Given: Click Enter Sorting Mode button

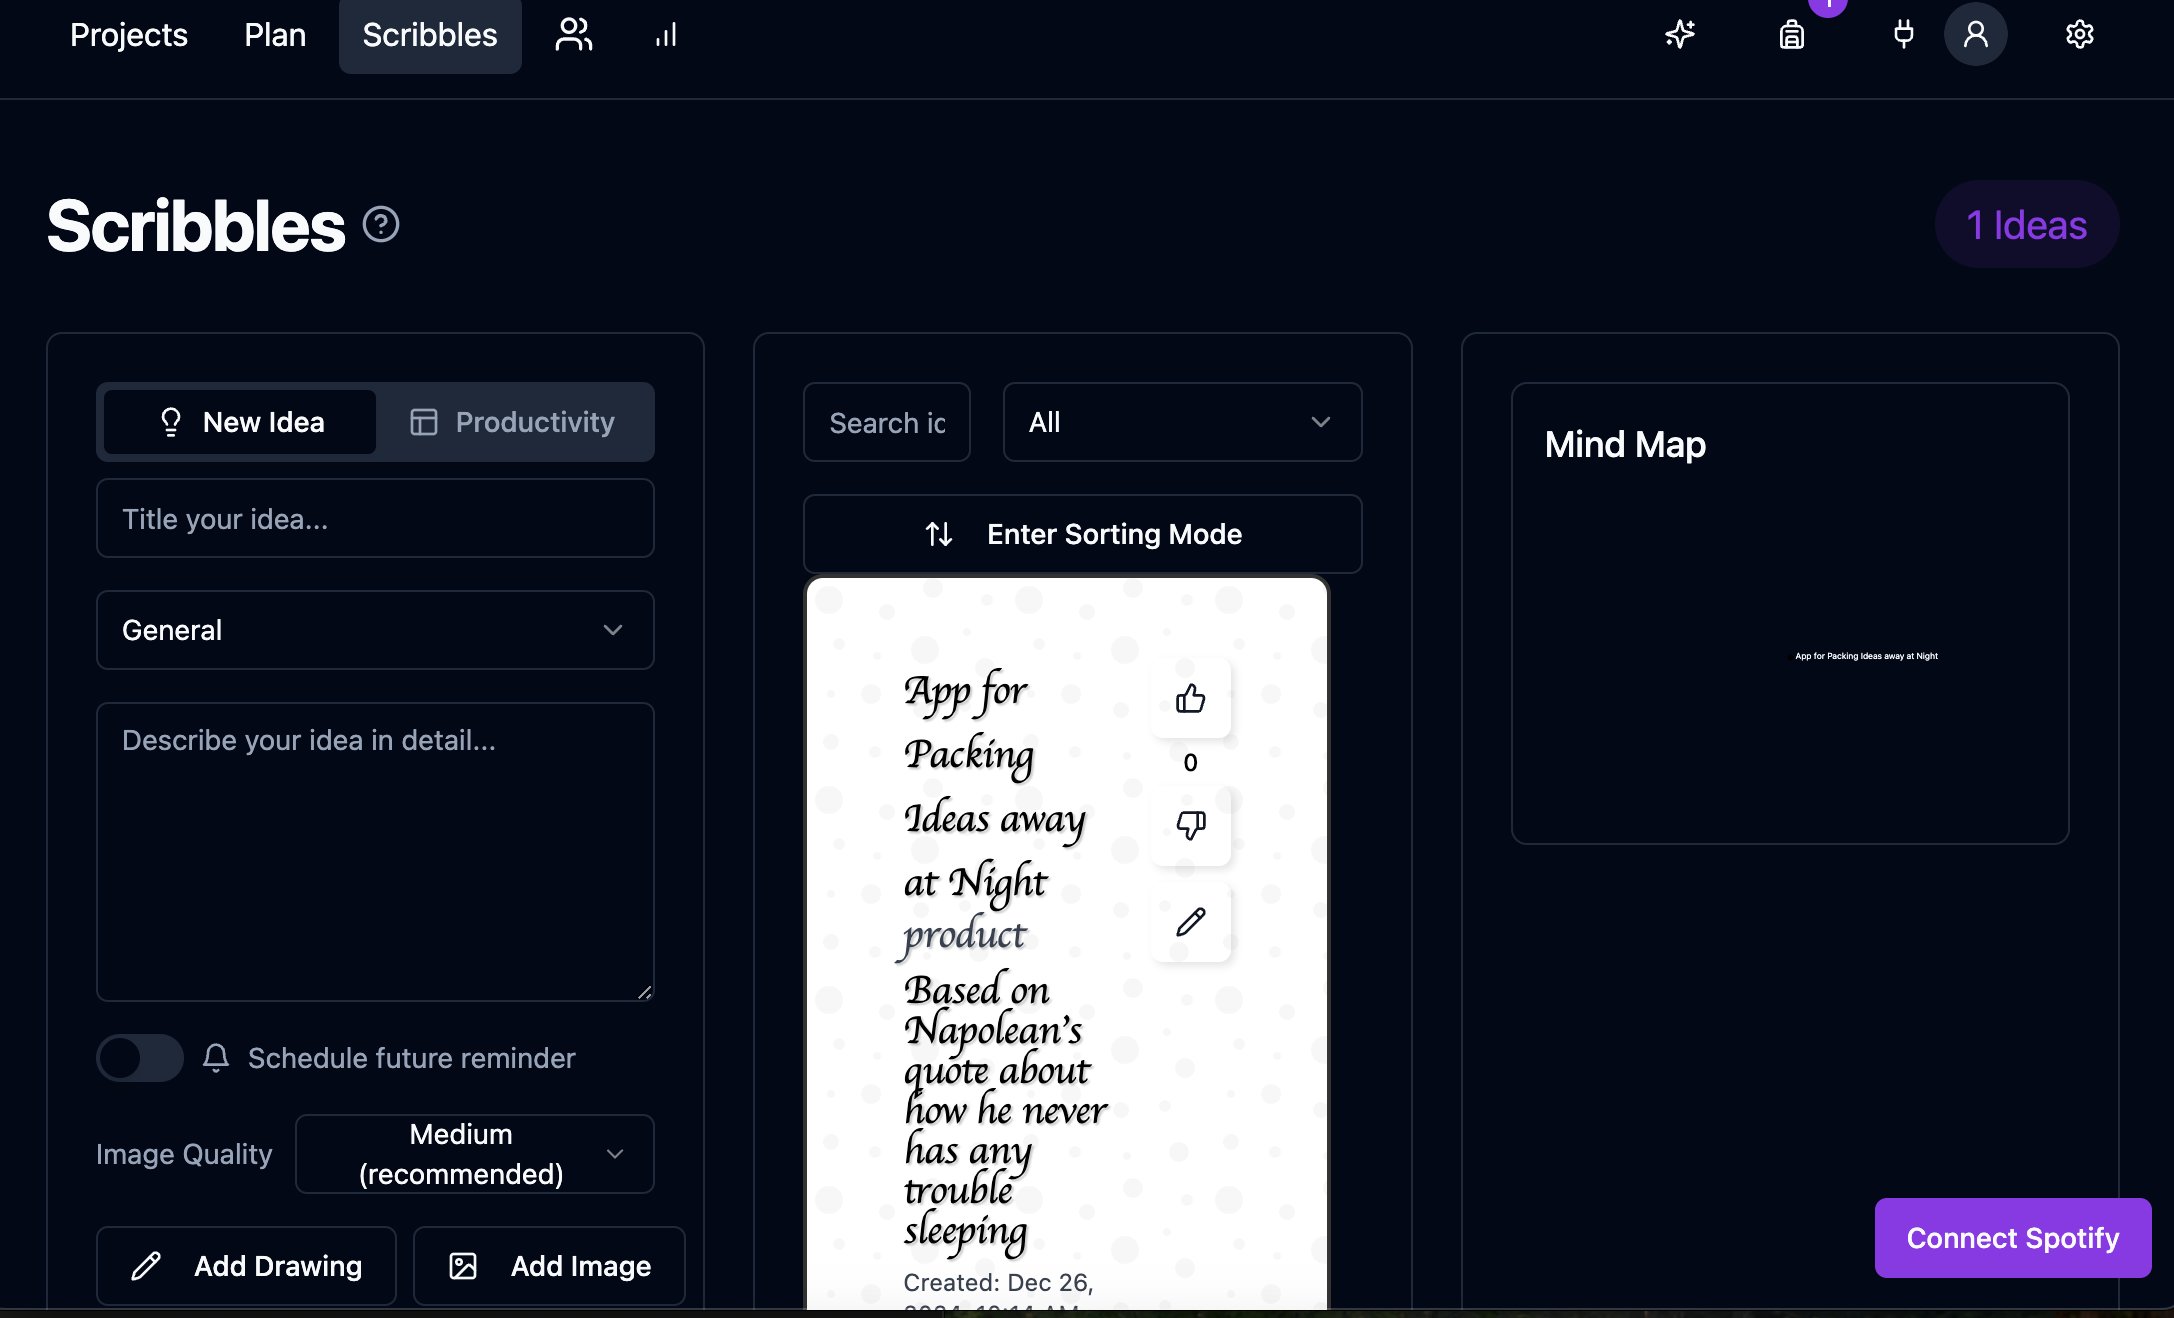Looking at the screenshot, I should click(1082, 534).
